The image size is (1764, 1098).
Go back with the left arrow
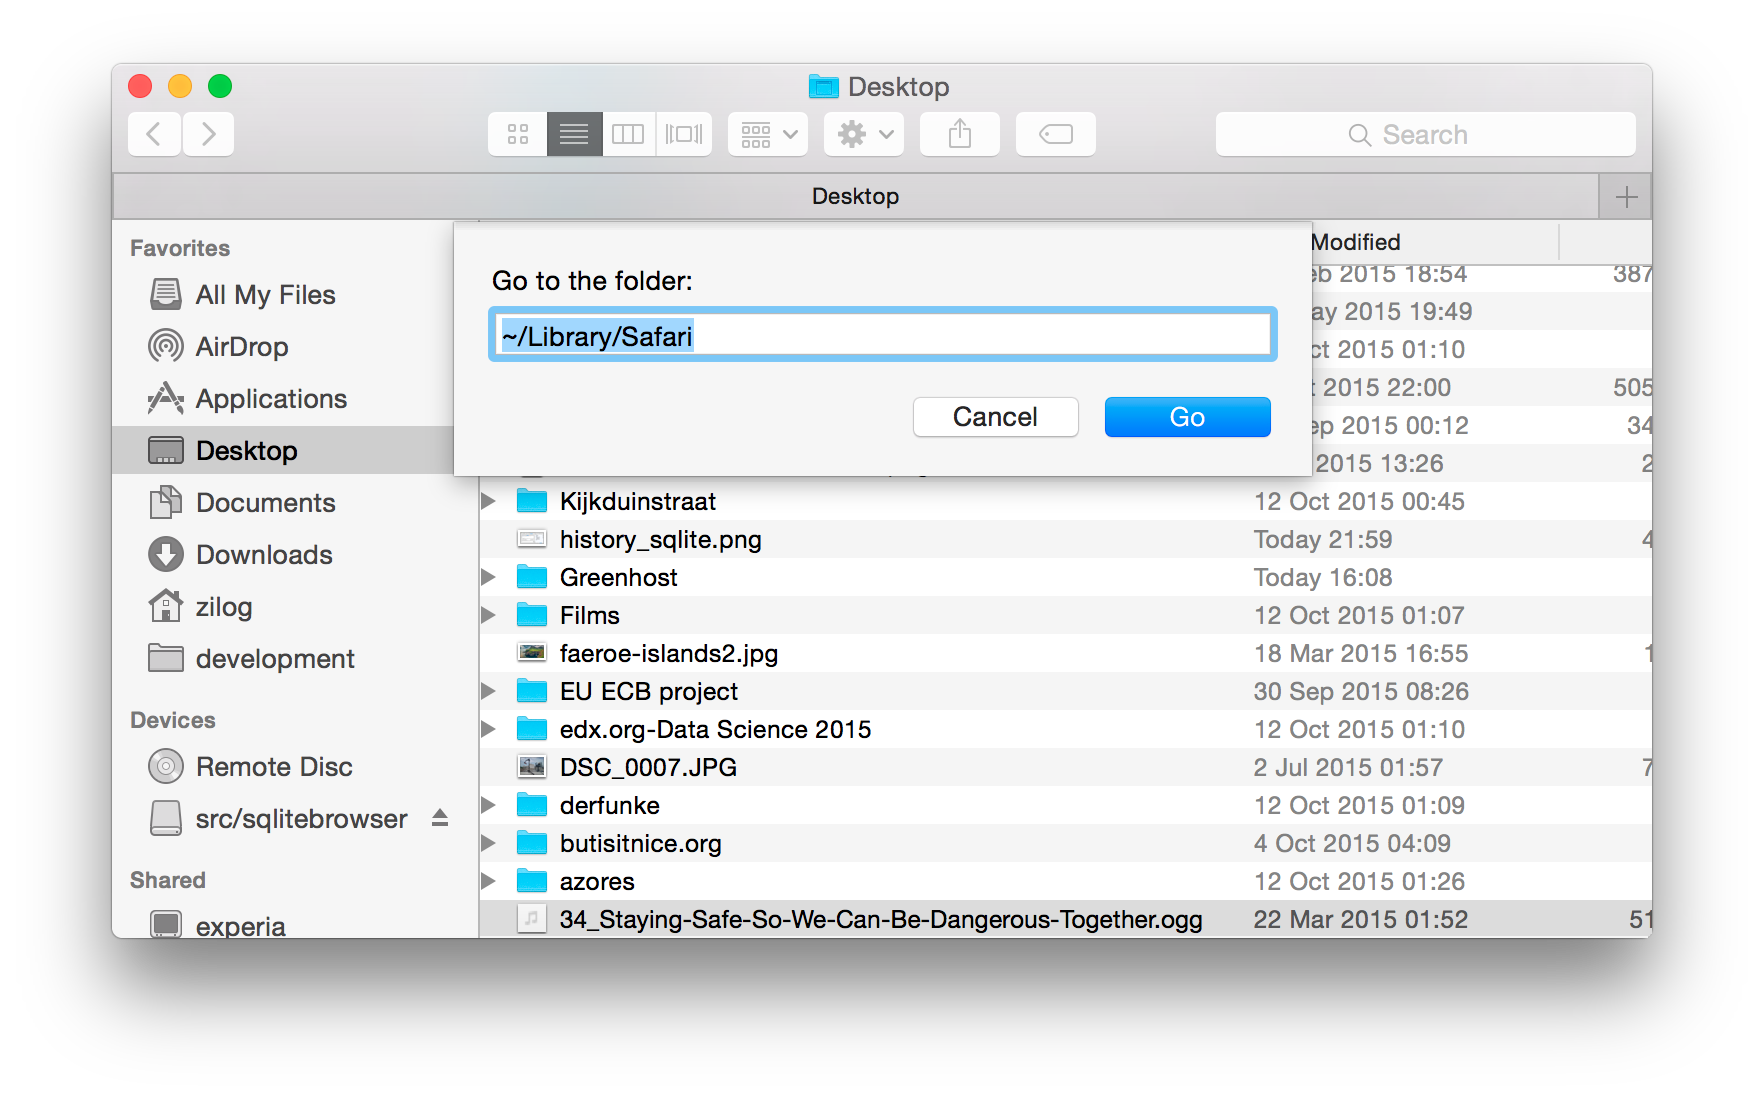click(154, 134)
